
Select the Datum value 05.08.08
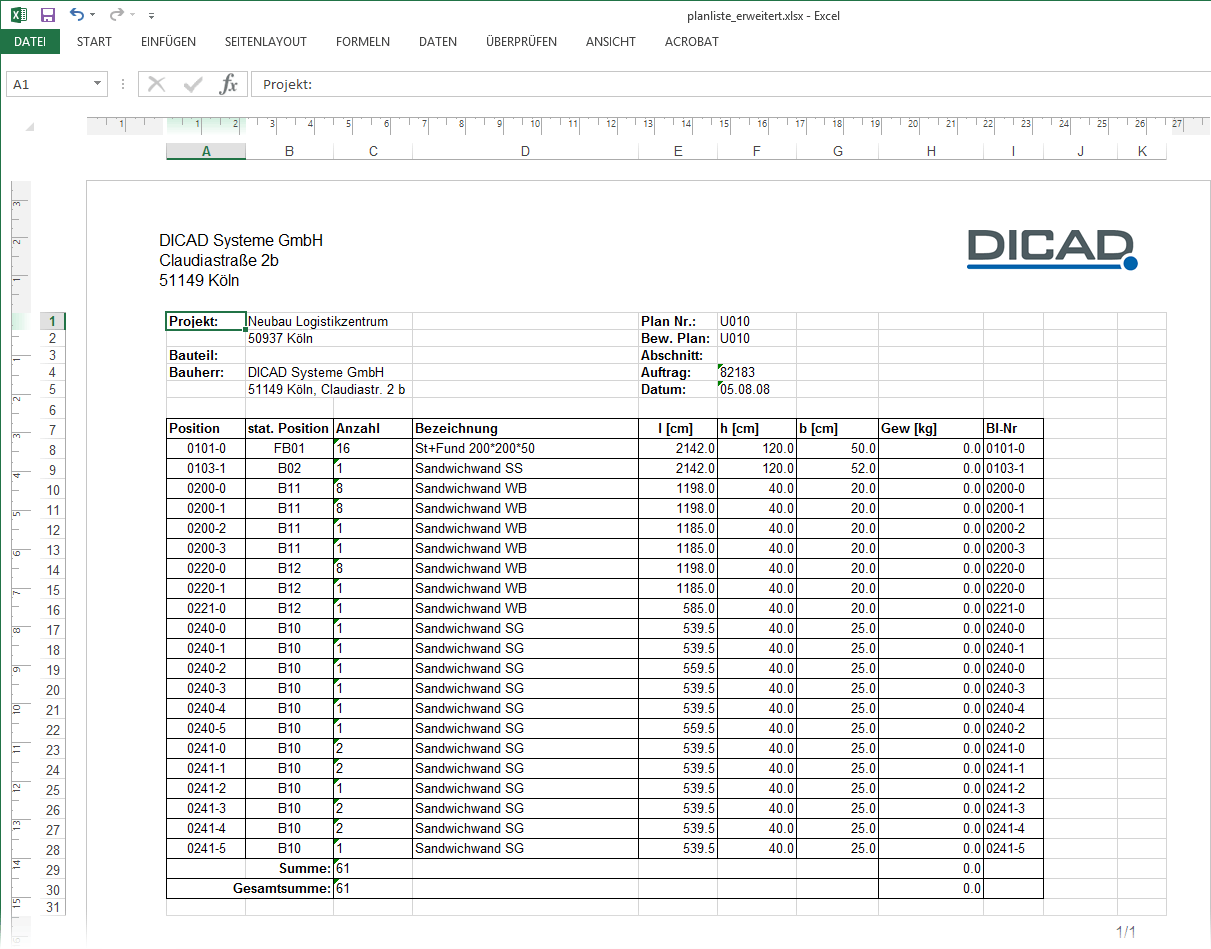point(757,389)
